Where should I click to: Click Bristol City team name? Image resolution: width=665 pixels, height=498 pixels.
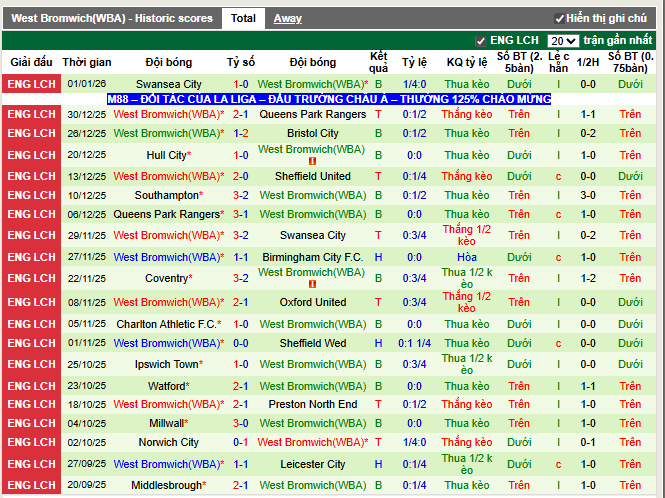313,133
